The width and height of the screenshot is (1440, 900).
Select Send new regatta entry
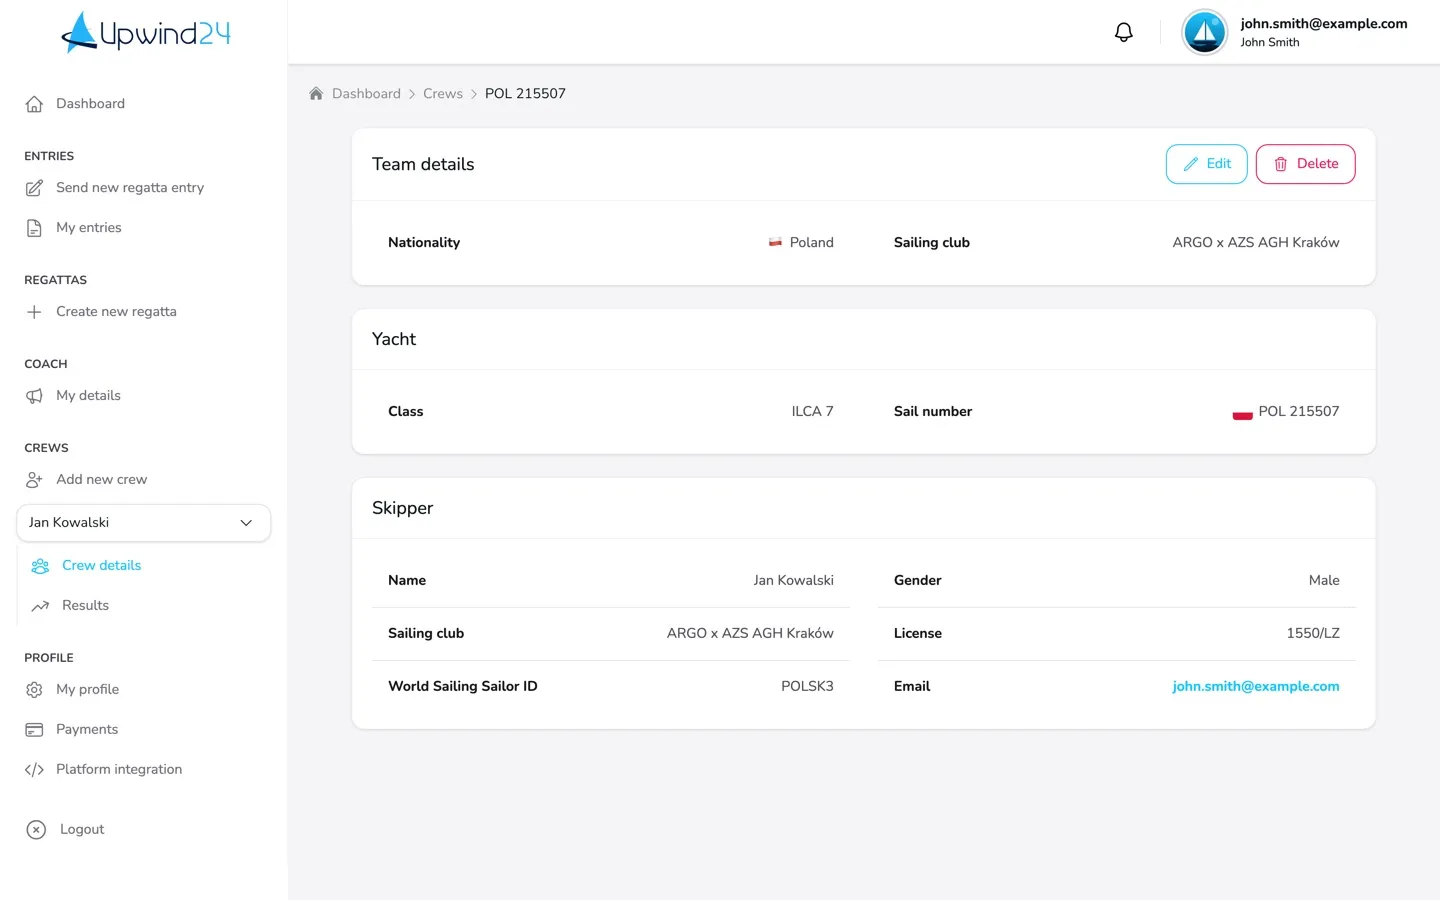coord(130,188)
